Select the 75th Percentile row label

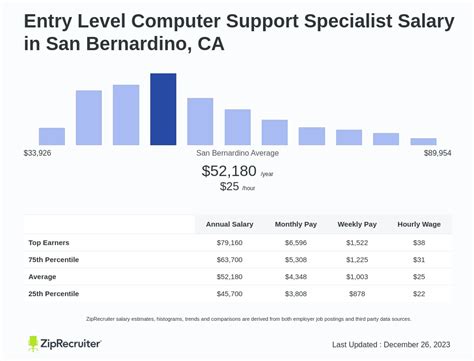(54, 260)
